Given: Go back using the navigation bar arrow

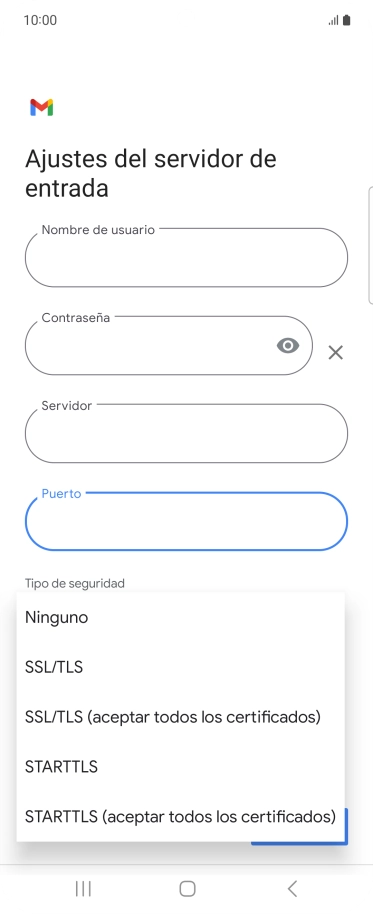Looking at the screenshot, I should (x=293, y=888).
